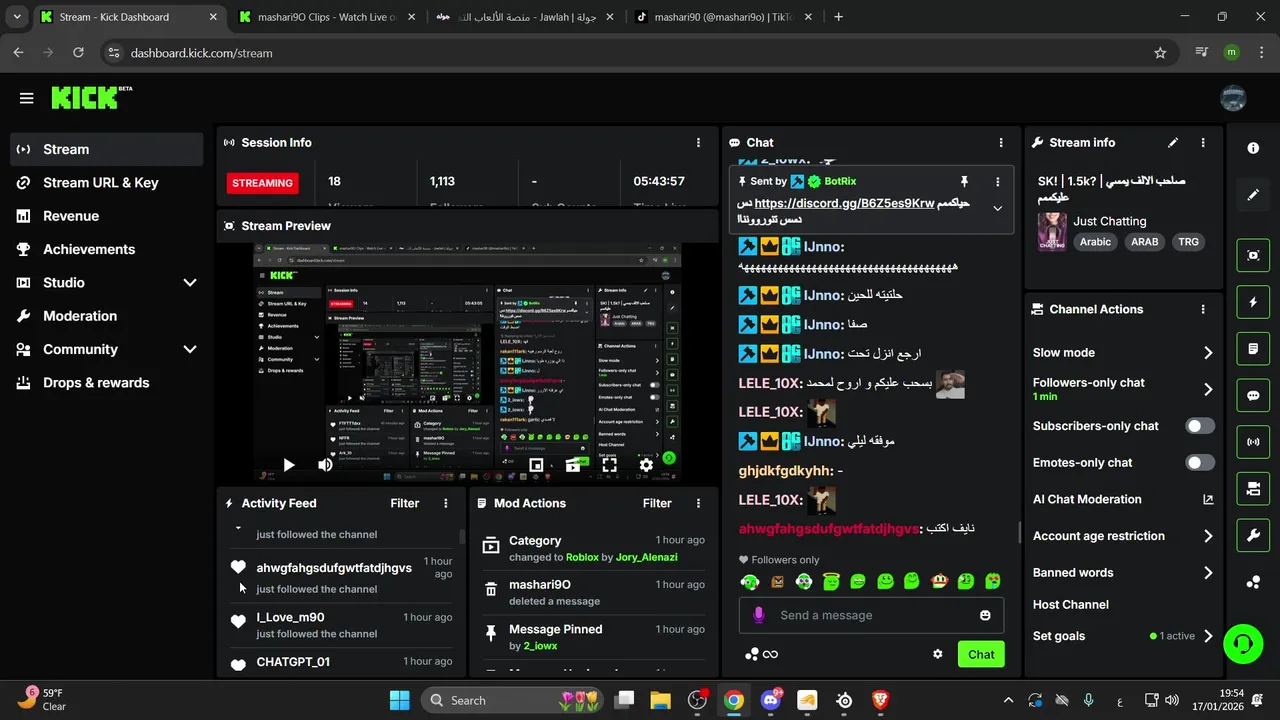This screenshot has height=720, width=1280.
Task: Open Activity Feed Filter dropdown
Action: [404, 504]
